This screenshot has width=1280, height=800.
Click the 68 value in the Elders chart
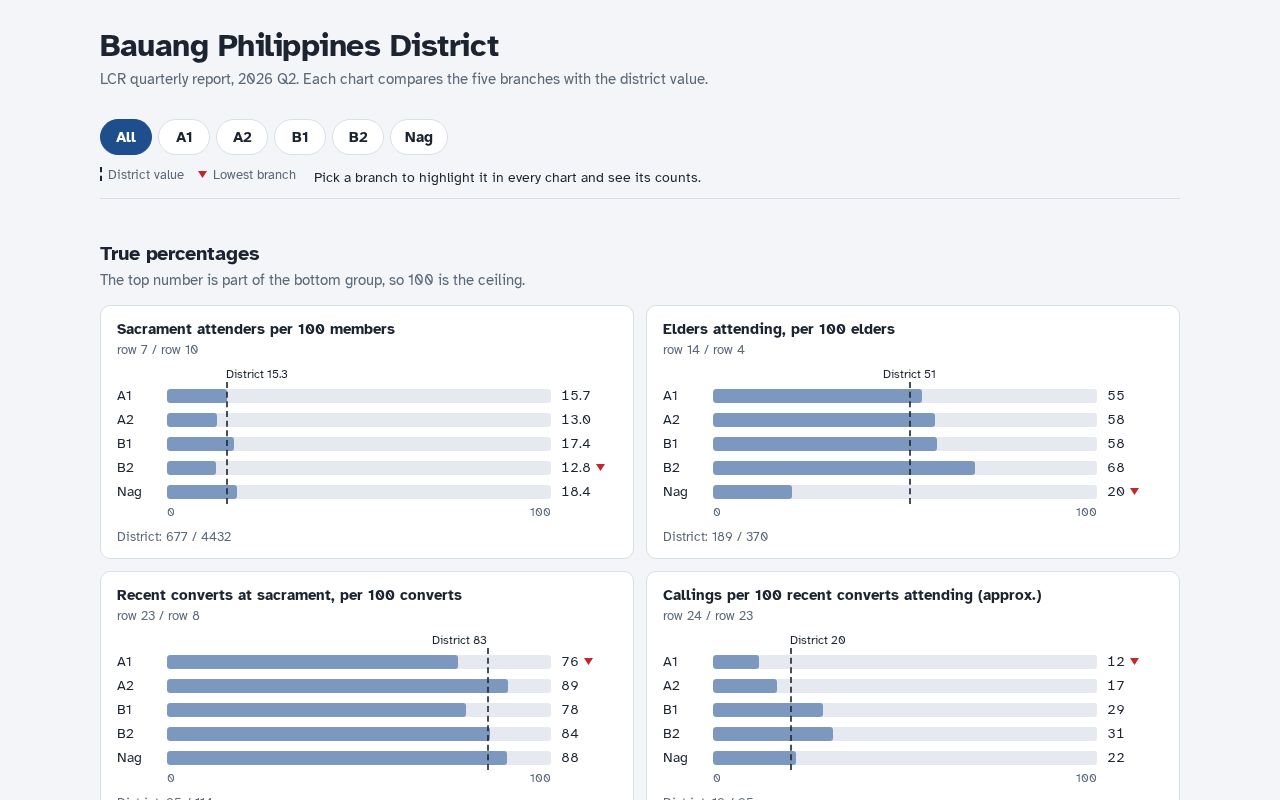click(1116, 468)
